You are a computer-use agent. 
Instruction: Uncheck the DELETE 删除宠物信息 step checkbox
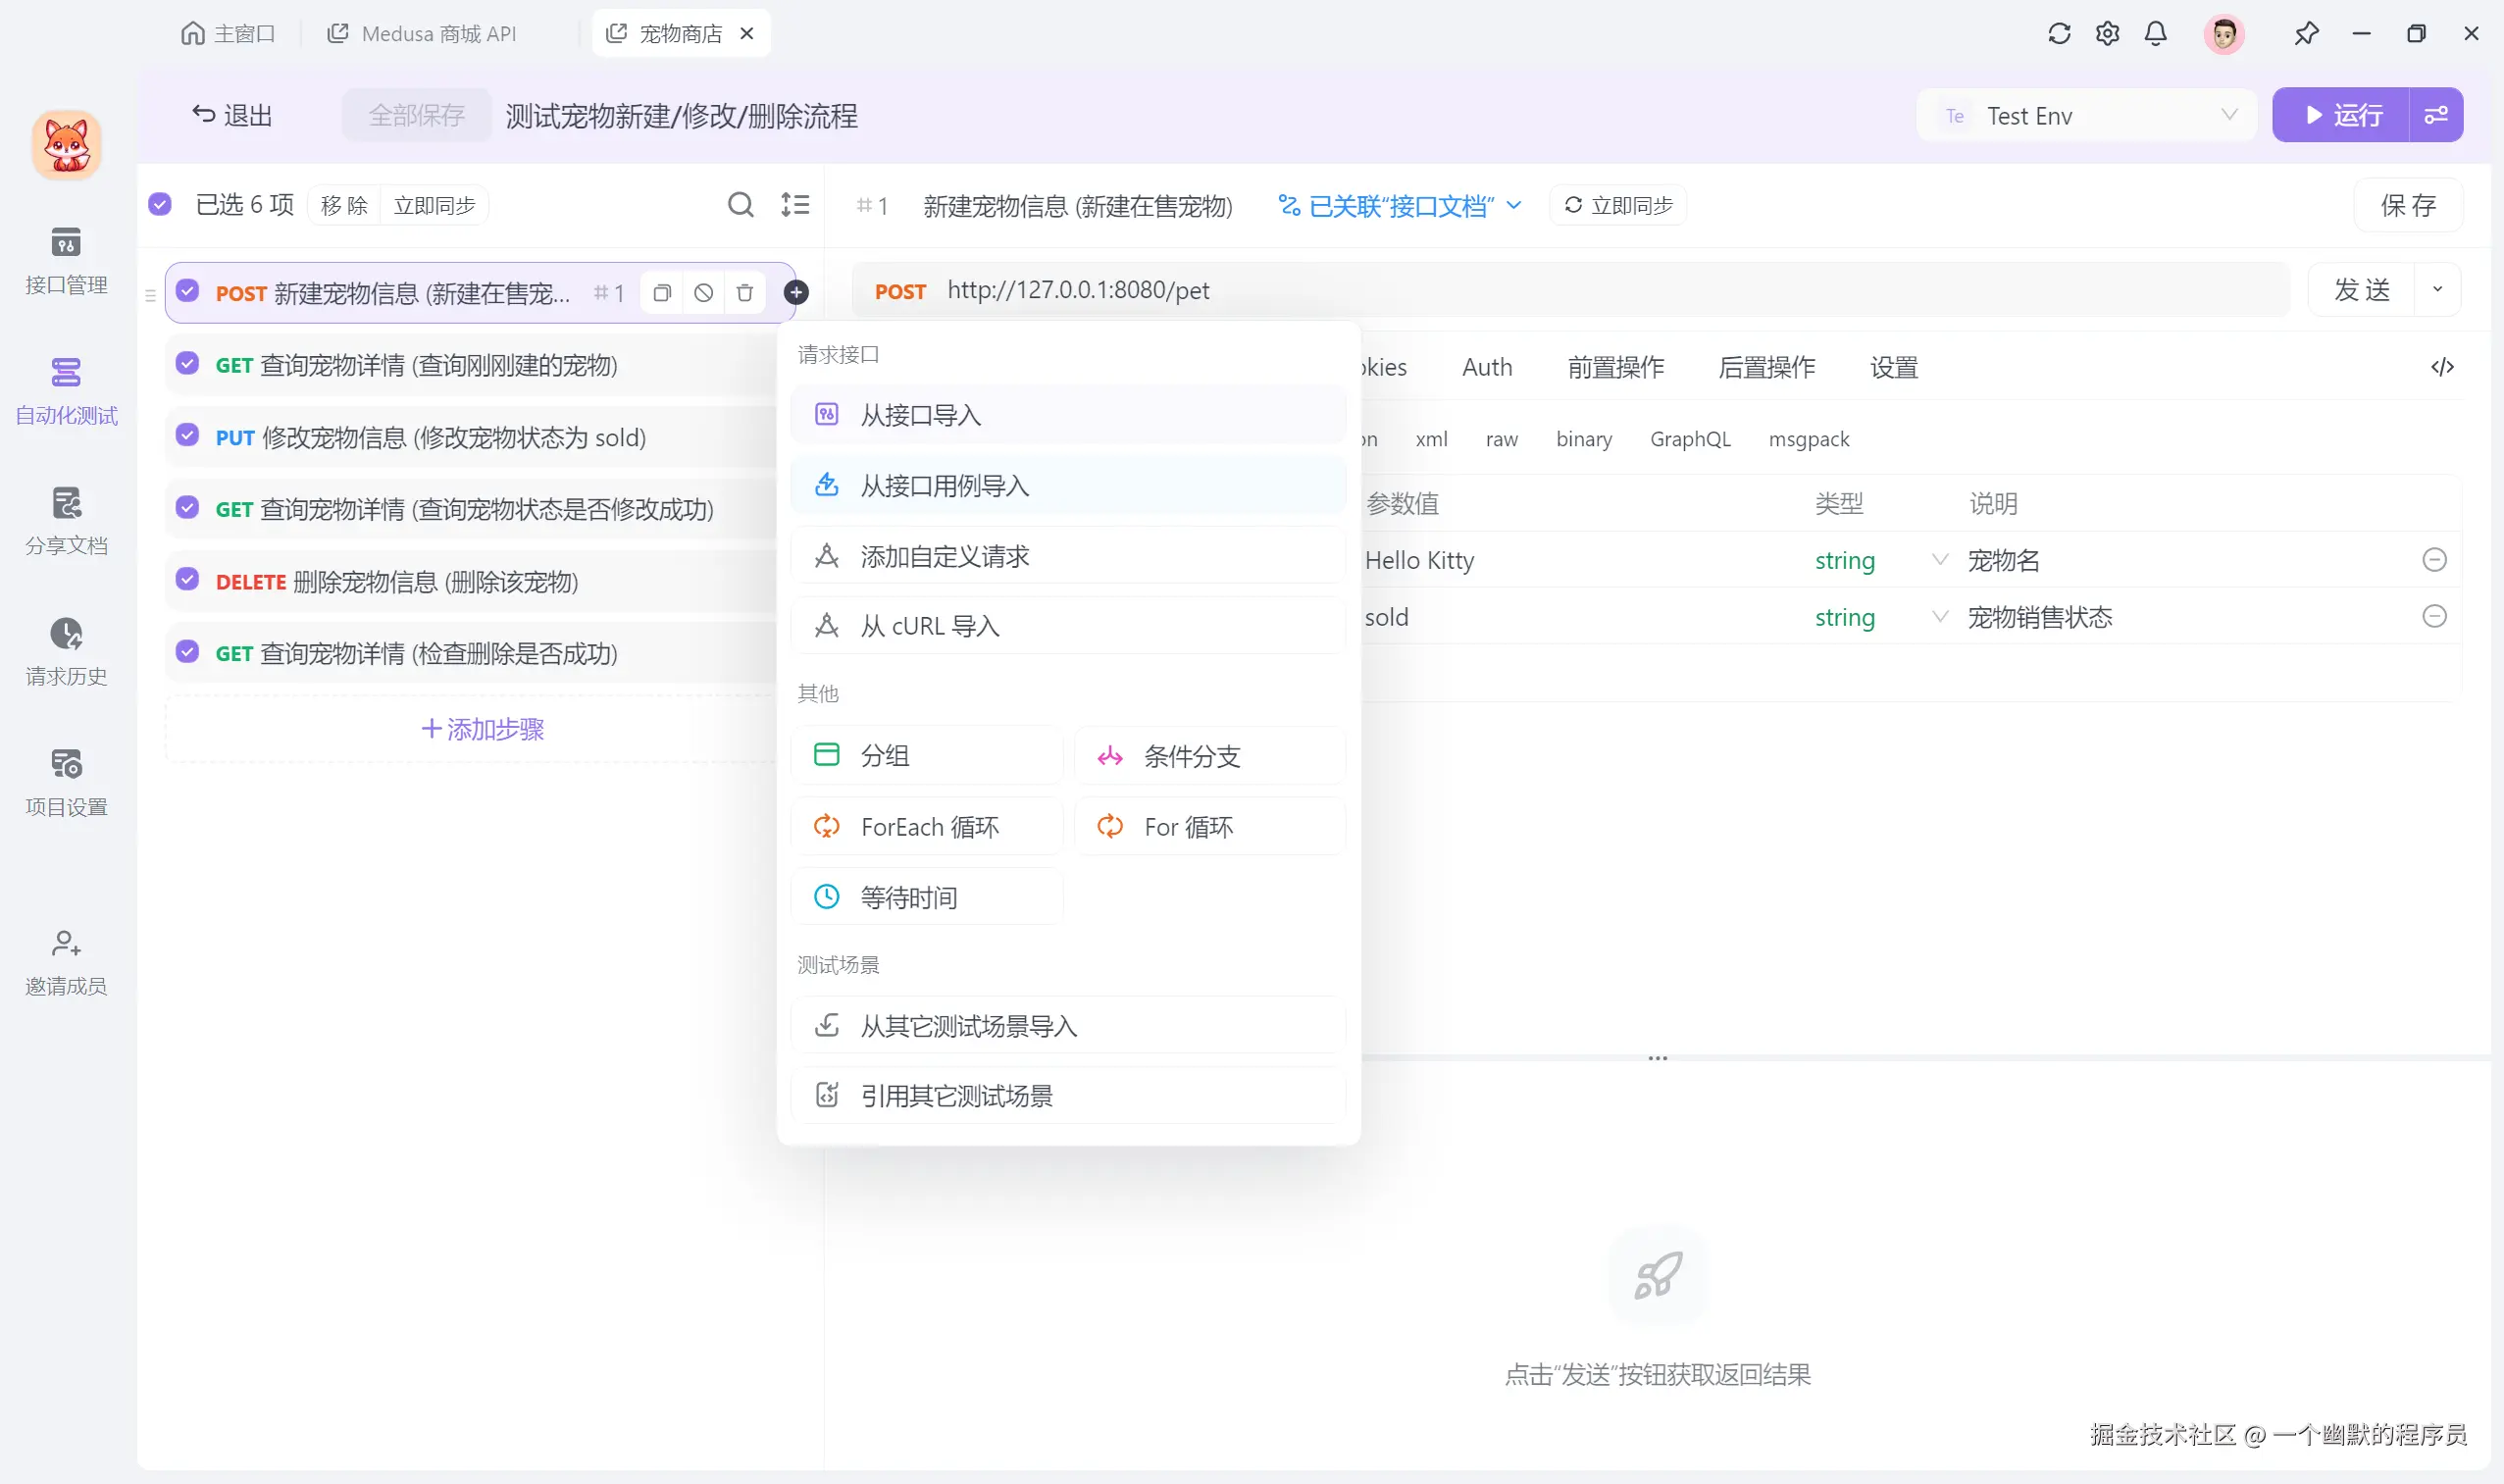coord(188,580)
